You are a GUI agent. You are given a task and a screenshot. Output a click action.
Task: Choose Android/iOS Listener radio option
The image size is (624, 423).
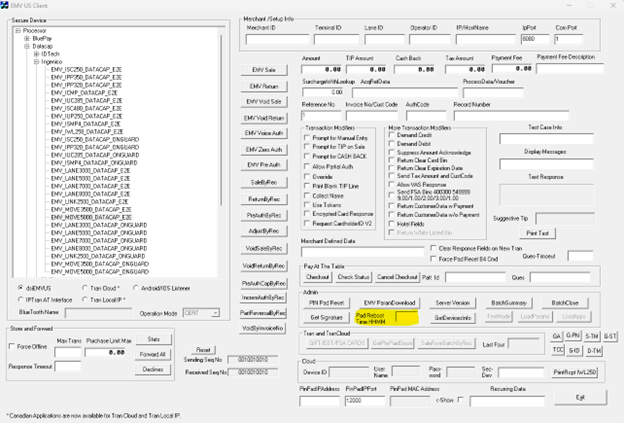coord(135,288)
